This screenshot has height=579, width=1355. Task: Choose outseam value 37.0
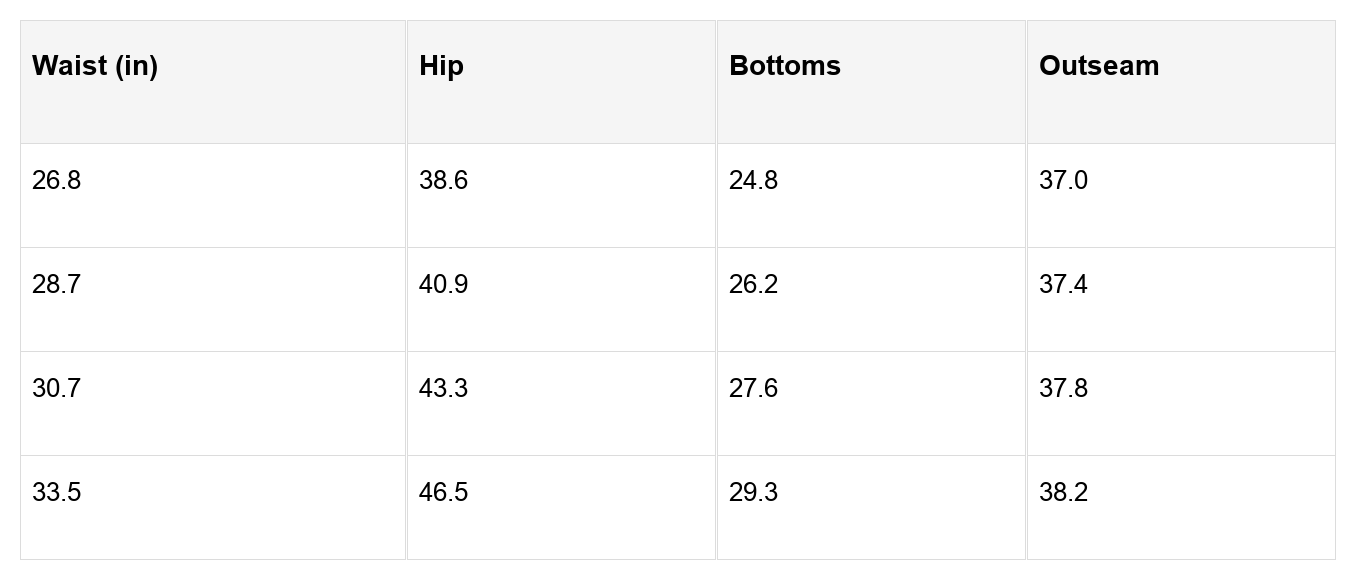pos(1181,195)
